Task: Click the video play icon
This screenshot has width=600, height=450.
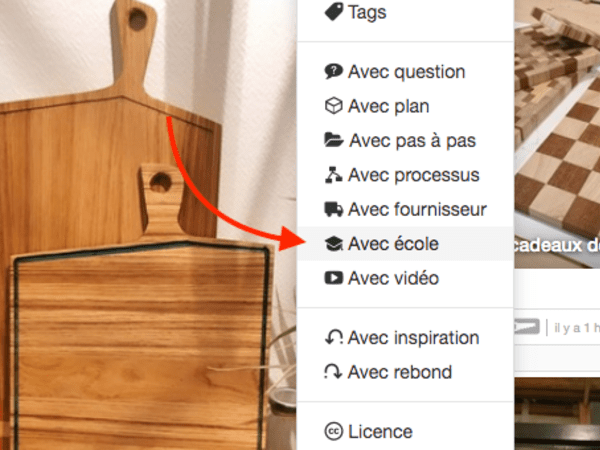Action: coord(334,278)
